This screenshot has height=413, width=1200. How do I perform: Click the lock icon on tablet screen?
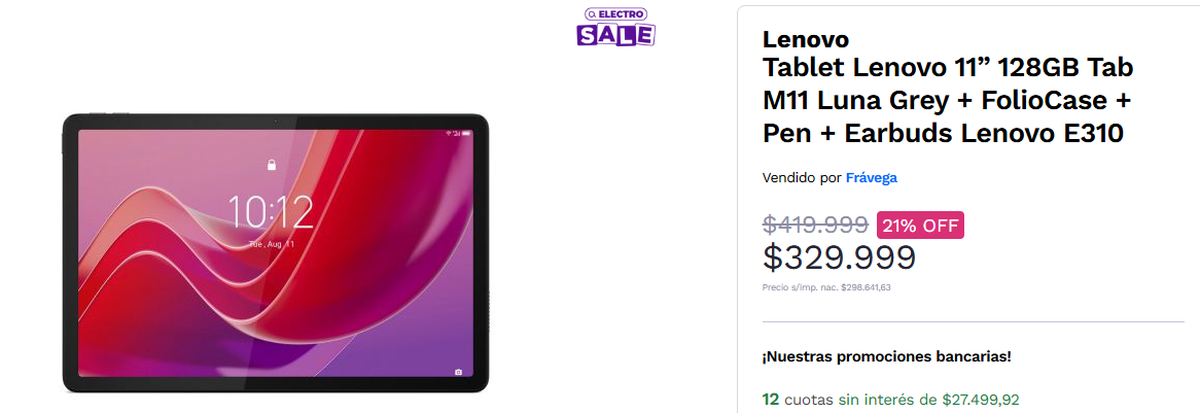[x=270, y=165]
